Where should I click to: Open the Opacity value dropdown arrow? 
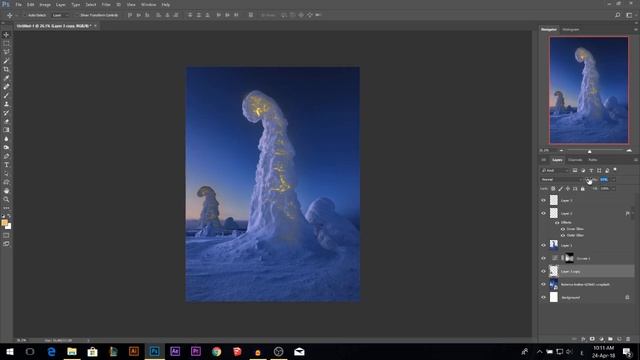click(x=613, y=180)
